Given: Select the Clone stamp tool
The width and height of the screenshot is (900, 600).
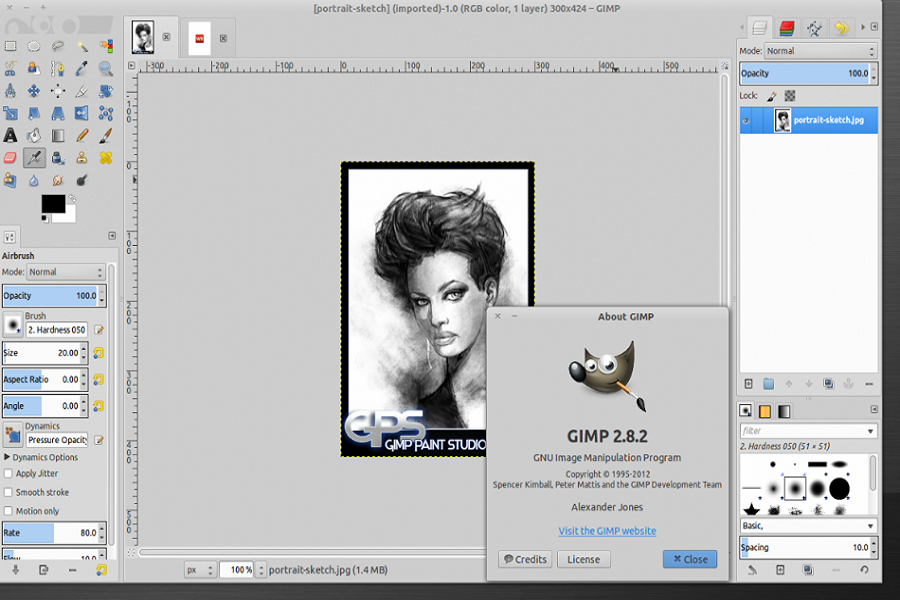Looking at the screenshot, I should 82,158.
